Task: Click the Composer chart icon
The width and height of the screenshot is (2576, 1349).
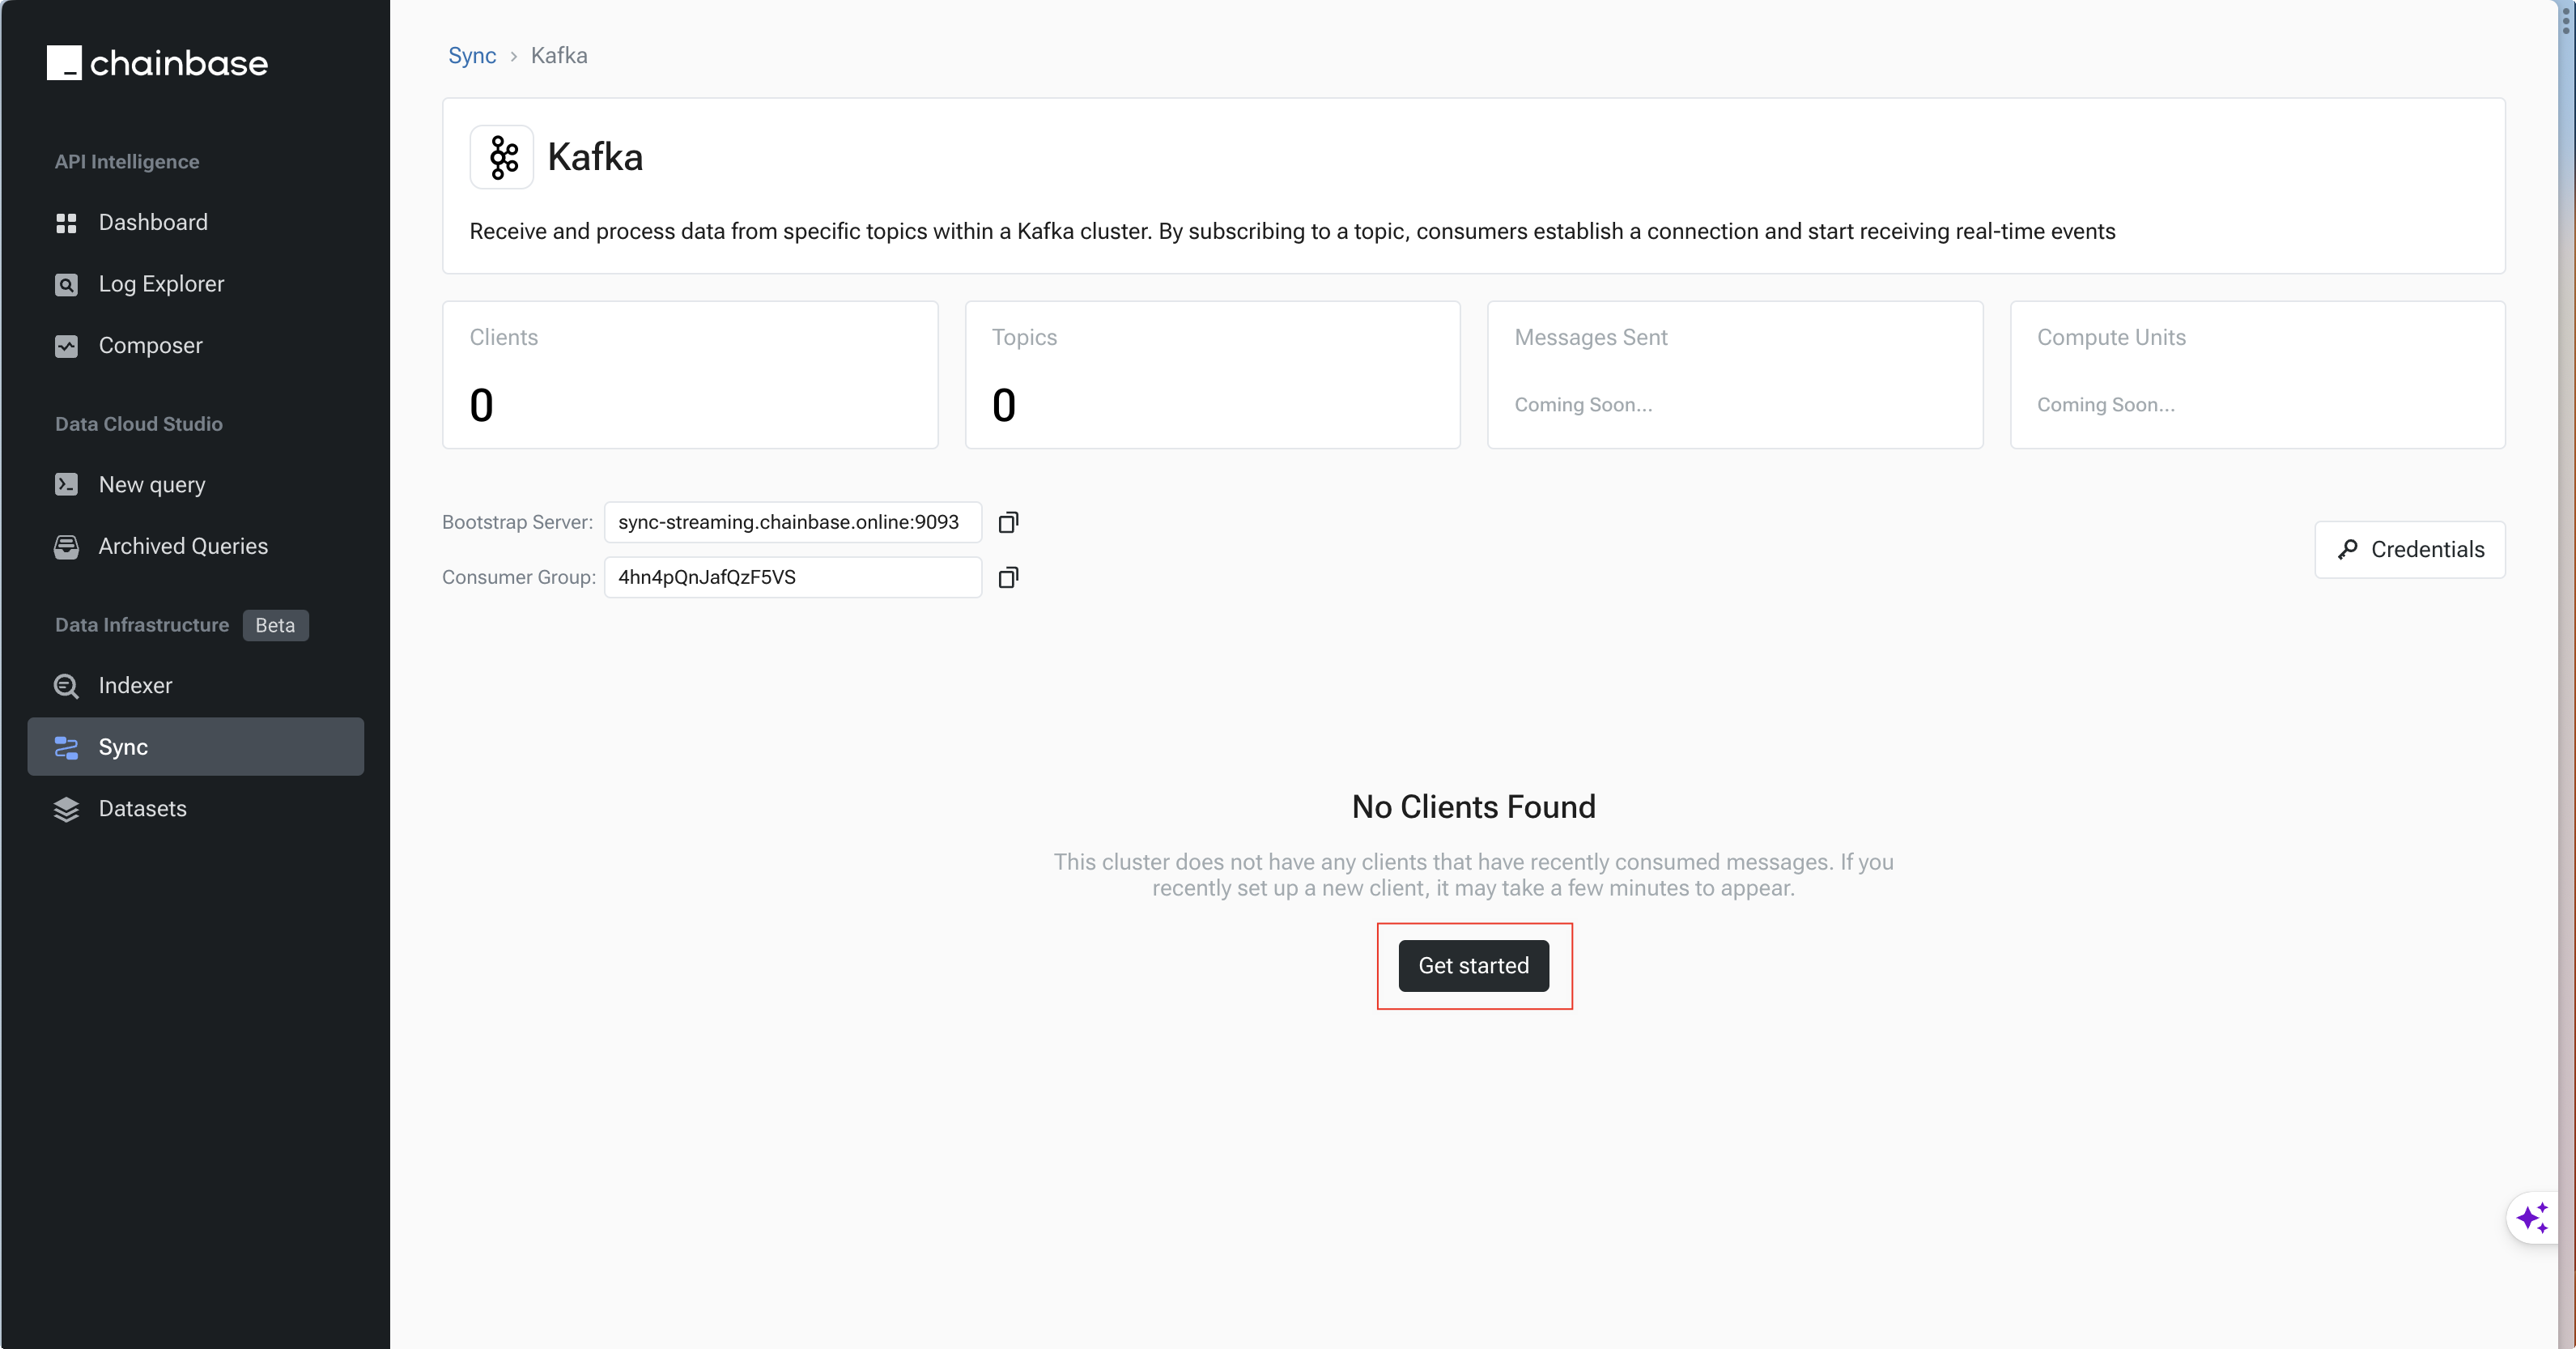Action: pyautogui.click(x=66, y=346)
